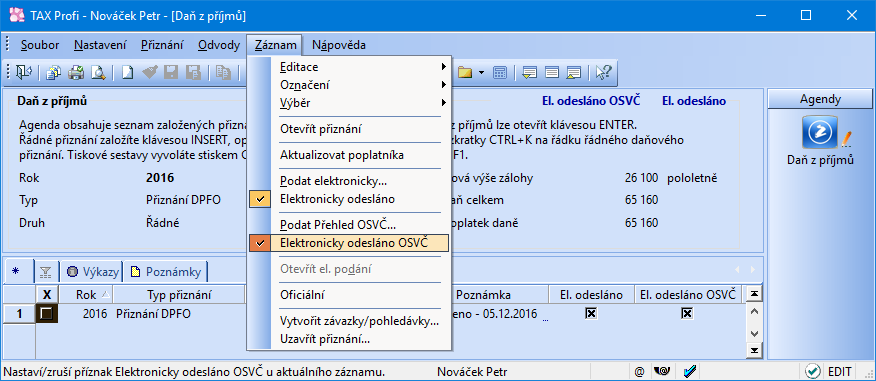Expand the Editace submenu
The image size is (876, 381).
349,67
